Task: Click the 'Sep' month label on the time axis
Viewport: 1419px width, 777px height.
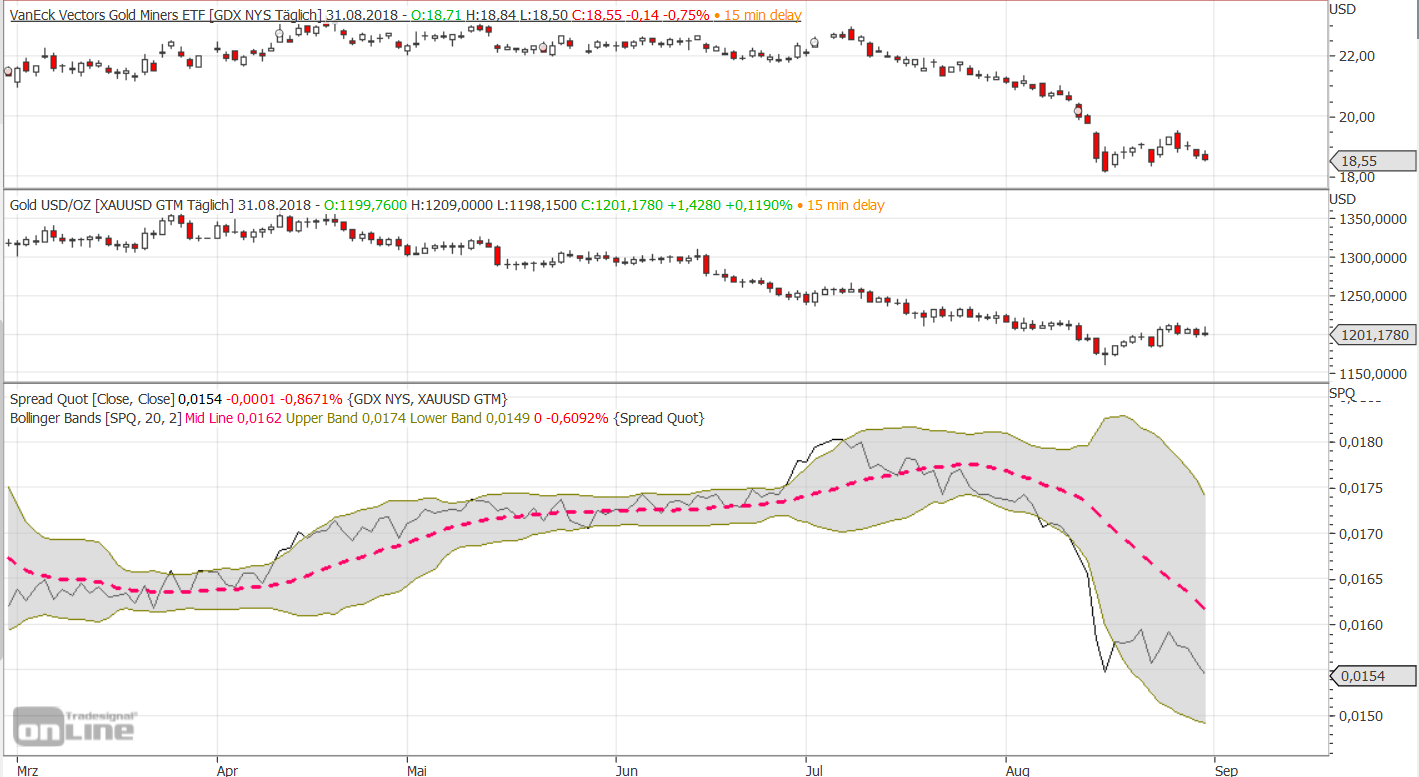Action: click(x=1227, y=771)
